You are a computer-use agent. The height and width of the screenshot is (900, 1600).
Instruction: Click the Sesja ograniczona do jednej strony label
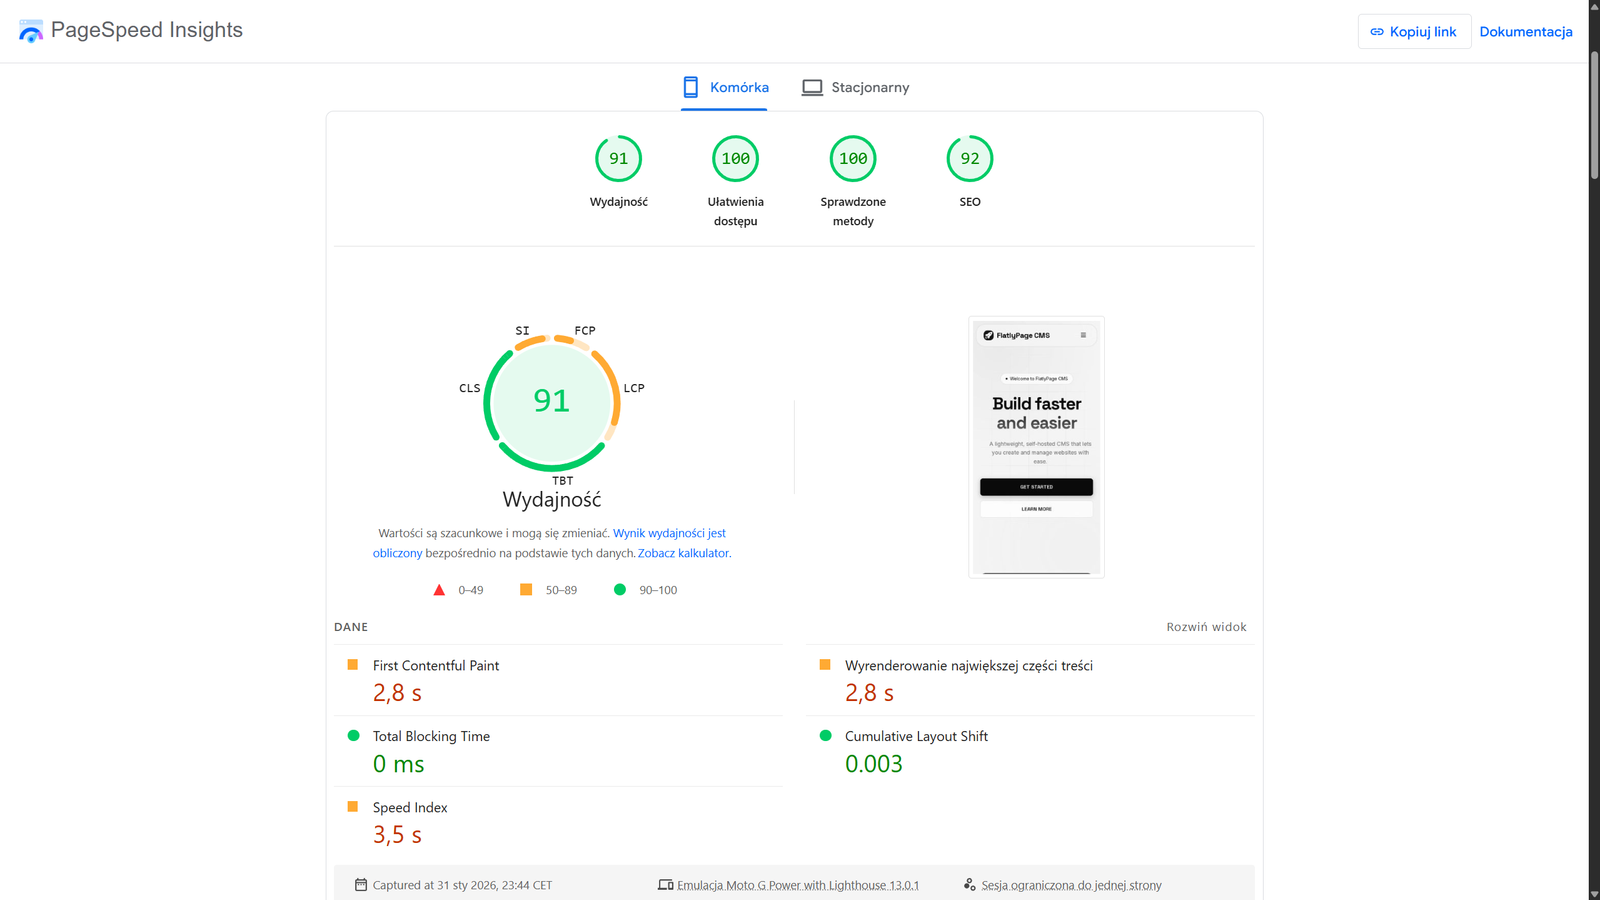point(1071,885)
